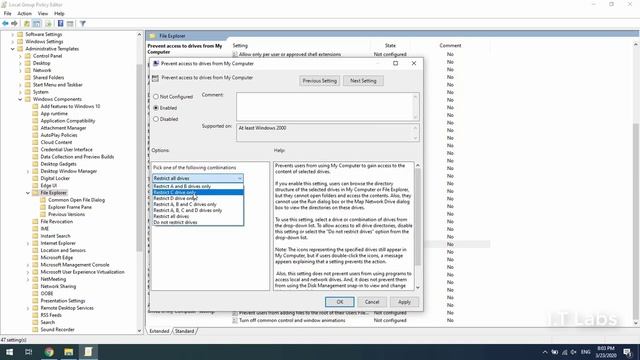Select Common Open File Dialog tree item
The image size is (640, 360).
point(76,200)
